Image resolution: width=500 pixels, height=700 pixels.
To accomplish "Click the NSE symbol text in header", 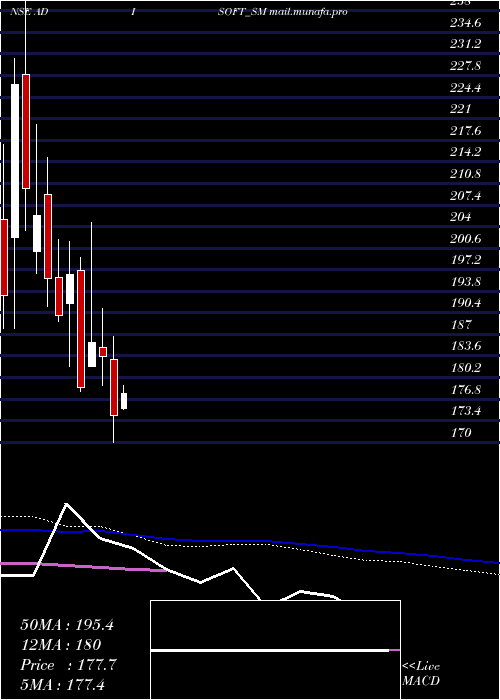I will click(x=20, y=12).
